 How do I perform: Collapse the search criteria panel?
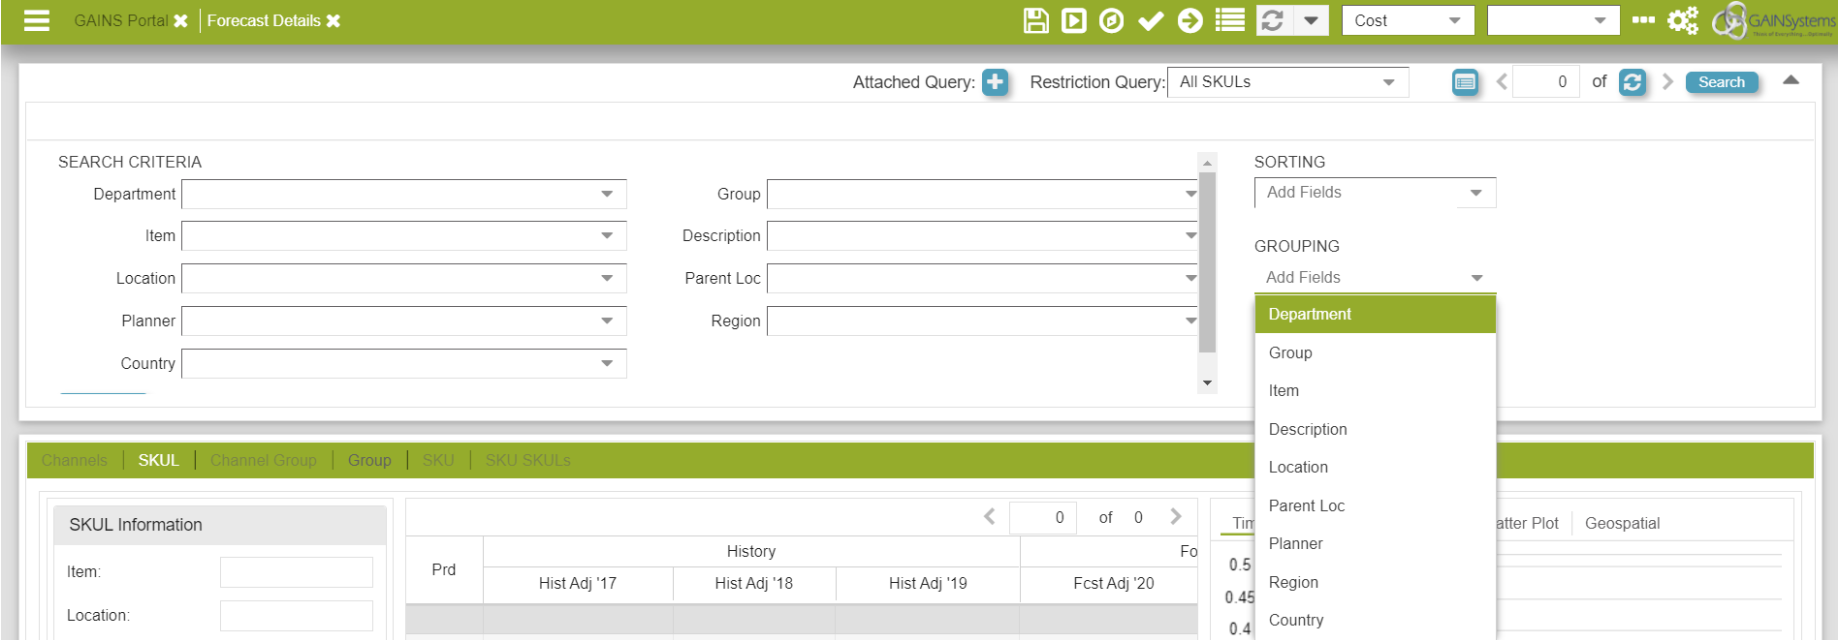[1791, 80]
